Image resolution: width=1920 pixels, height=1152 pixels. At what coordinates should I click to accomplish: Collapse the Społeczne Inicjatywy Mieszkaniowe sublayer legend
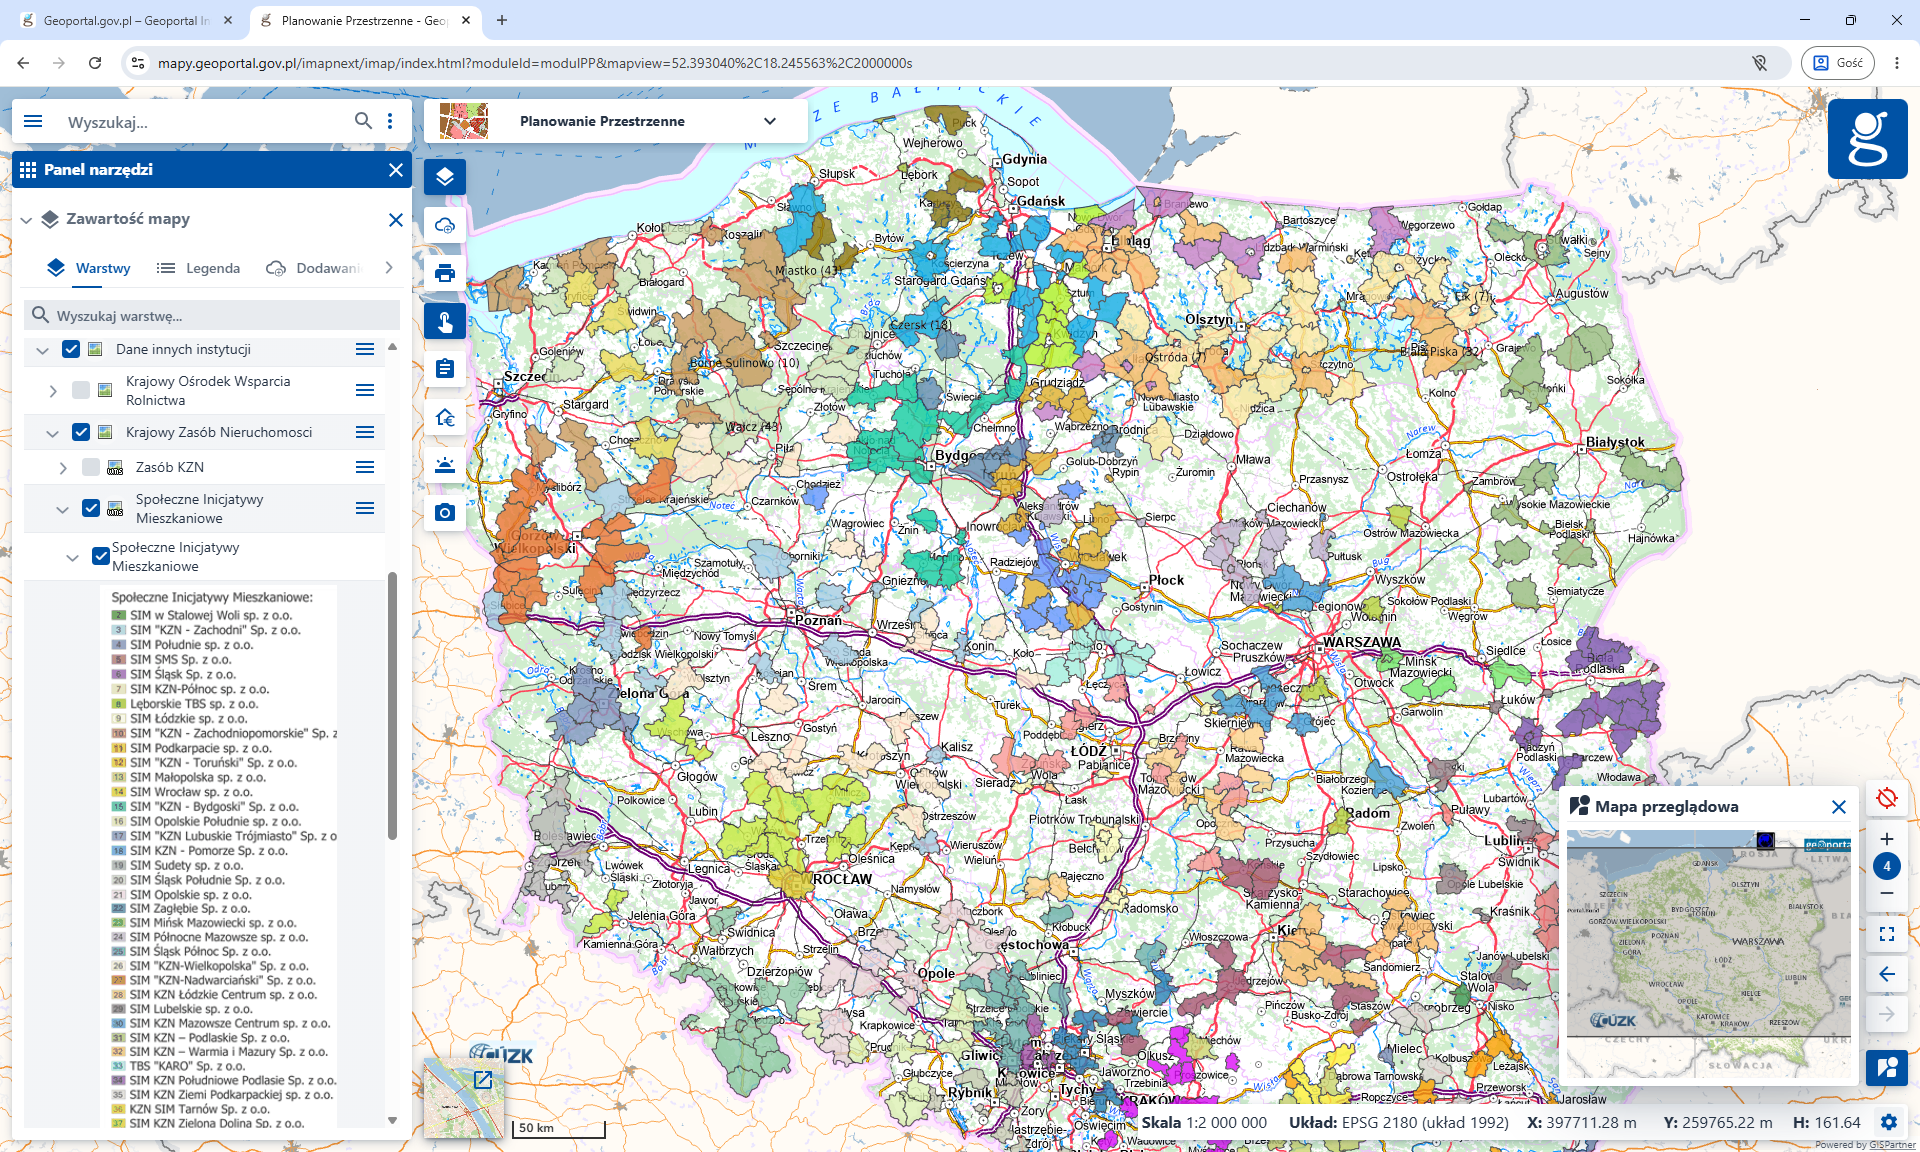pos(72,557)
